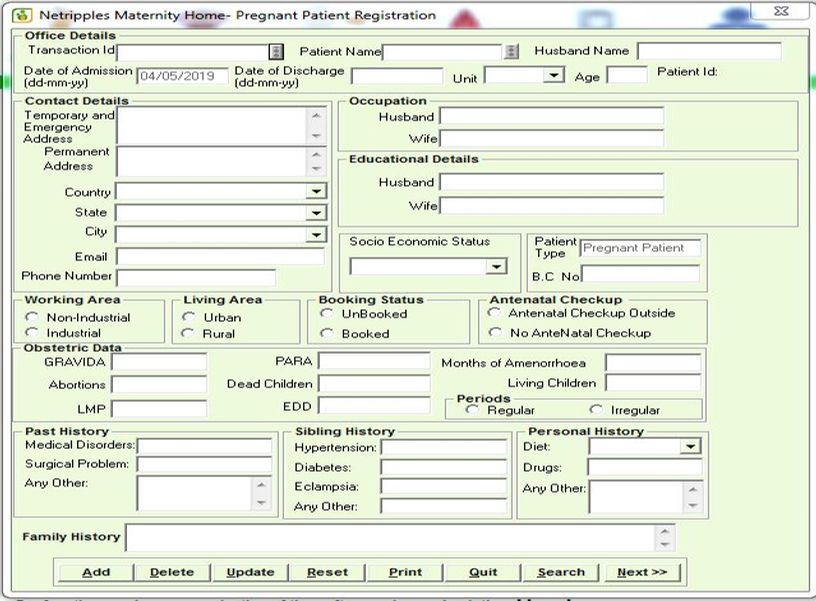Click down arrow of Past History Any Other

click(261, 502)
